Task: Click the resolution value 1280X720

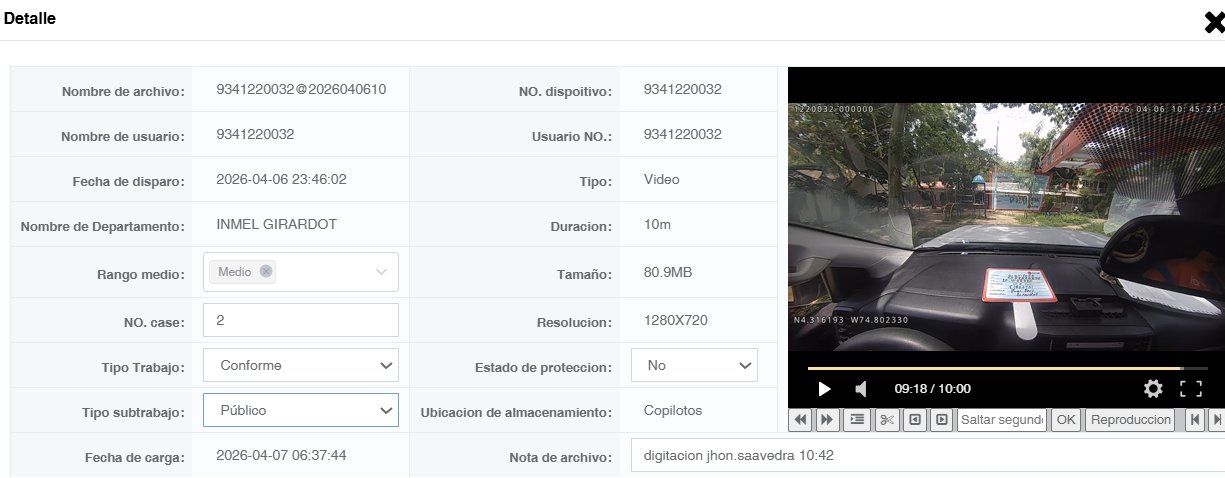Action: click(x=676, y=322)
